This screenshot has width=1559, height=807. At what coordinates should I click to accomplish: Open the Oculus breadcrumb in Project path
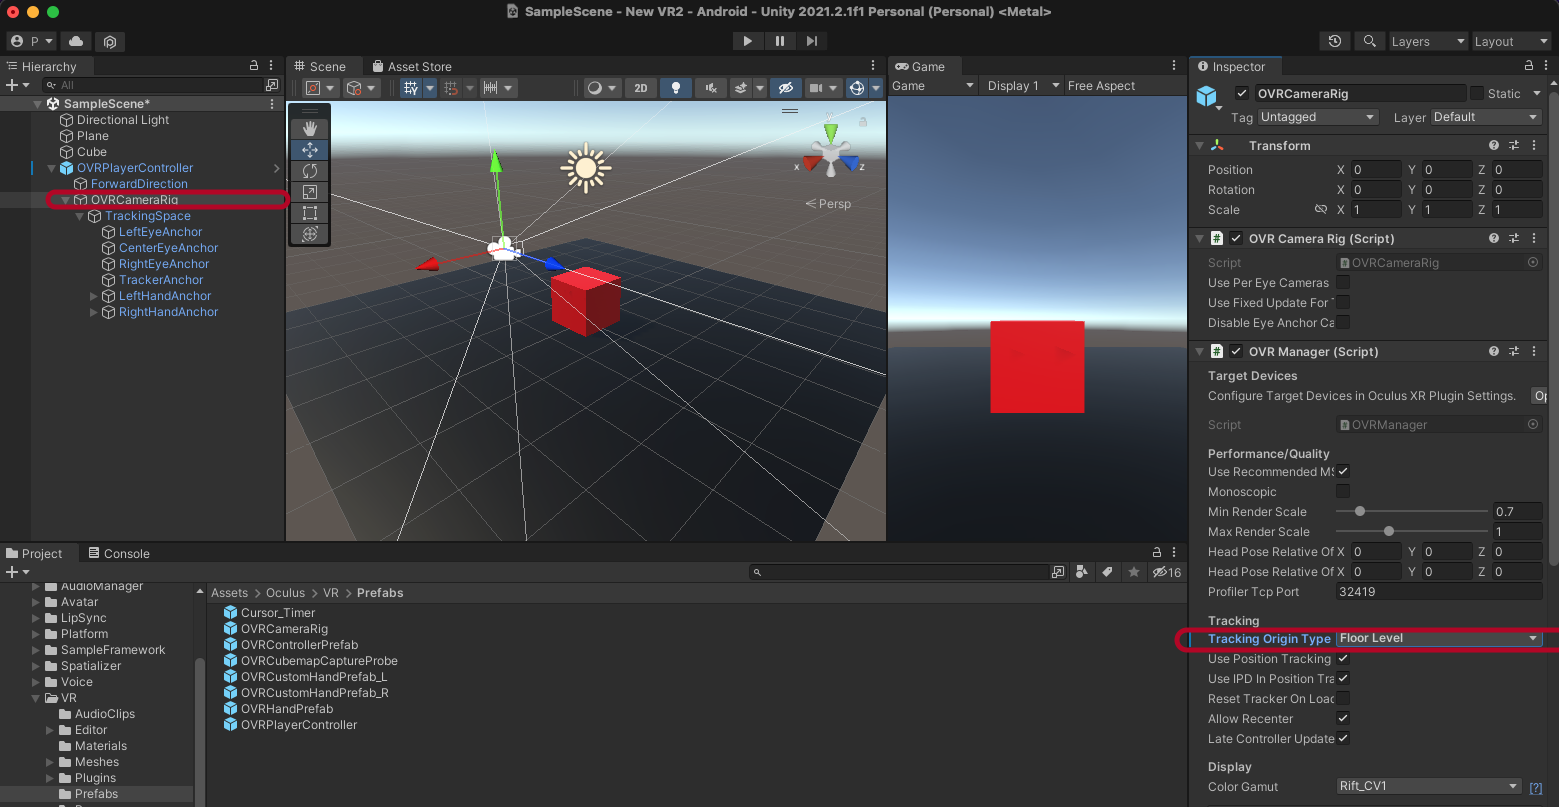point(285,593)
